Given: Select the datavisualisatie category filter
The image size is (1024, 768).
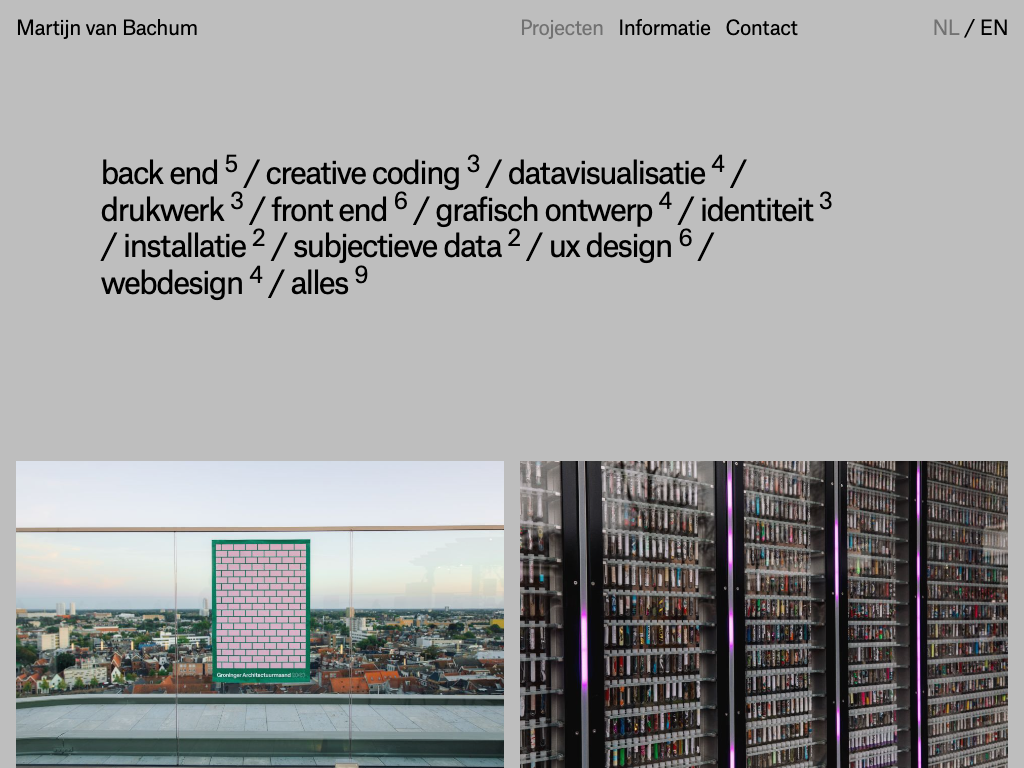Looking at the screenshot, I should pos(606,174).
